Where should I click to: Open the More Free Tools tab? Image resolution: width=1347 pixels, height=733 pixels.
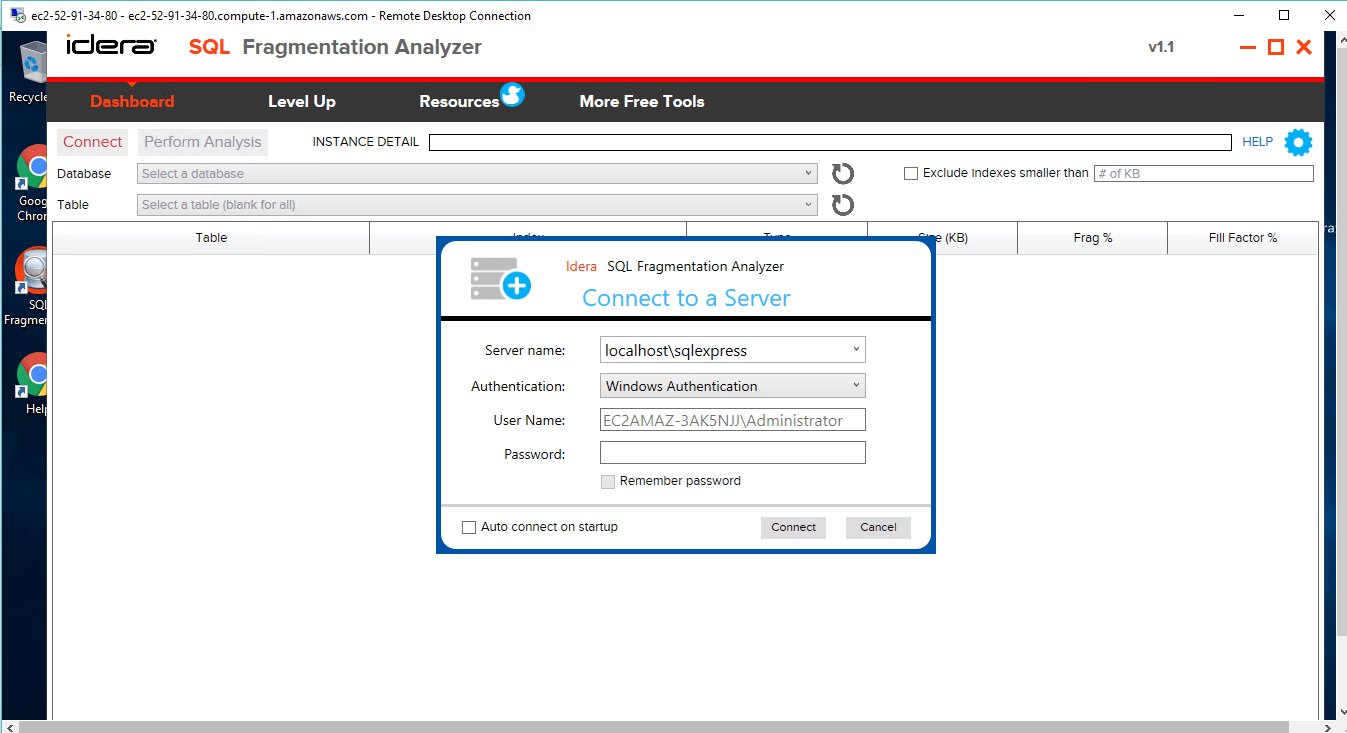[642, 102]
